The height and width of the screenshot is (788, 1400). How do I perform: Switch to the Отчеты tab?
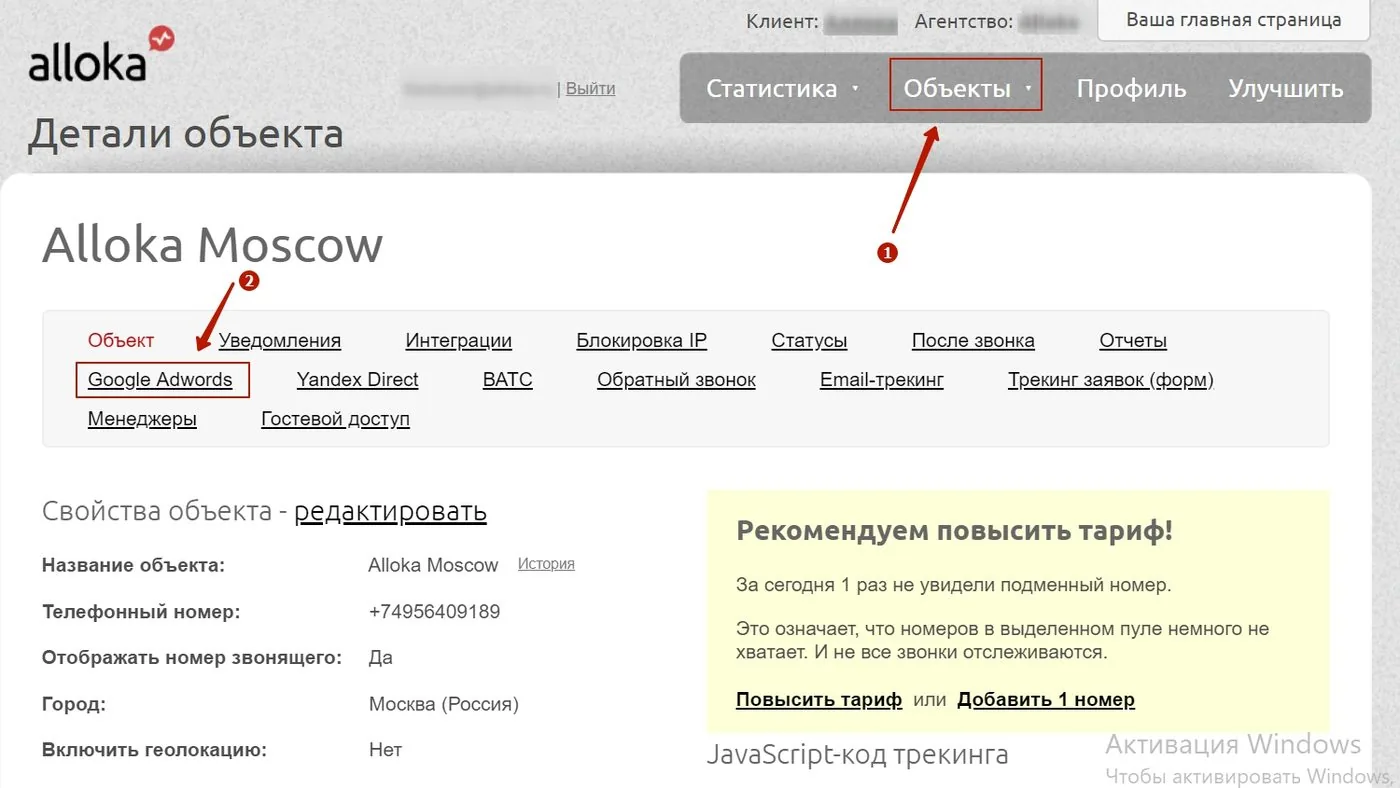pyautogui.click(x=1133, y=340)
